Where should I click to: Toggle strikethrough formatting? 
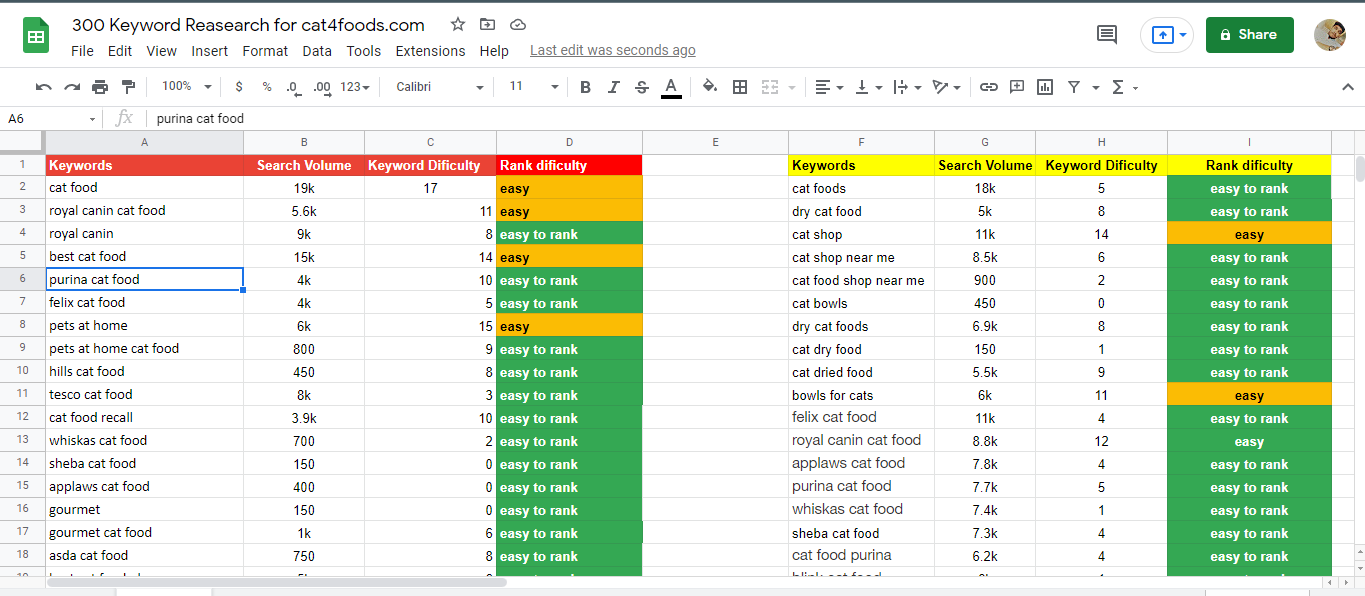tap(642, 87)
